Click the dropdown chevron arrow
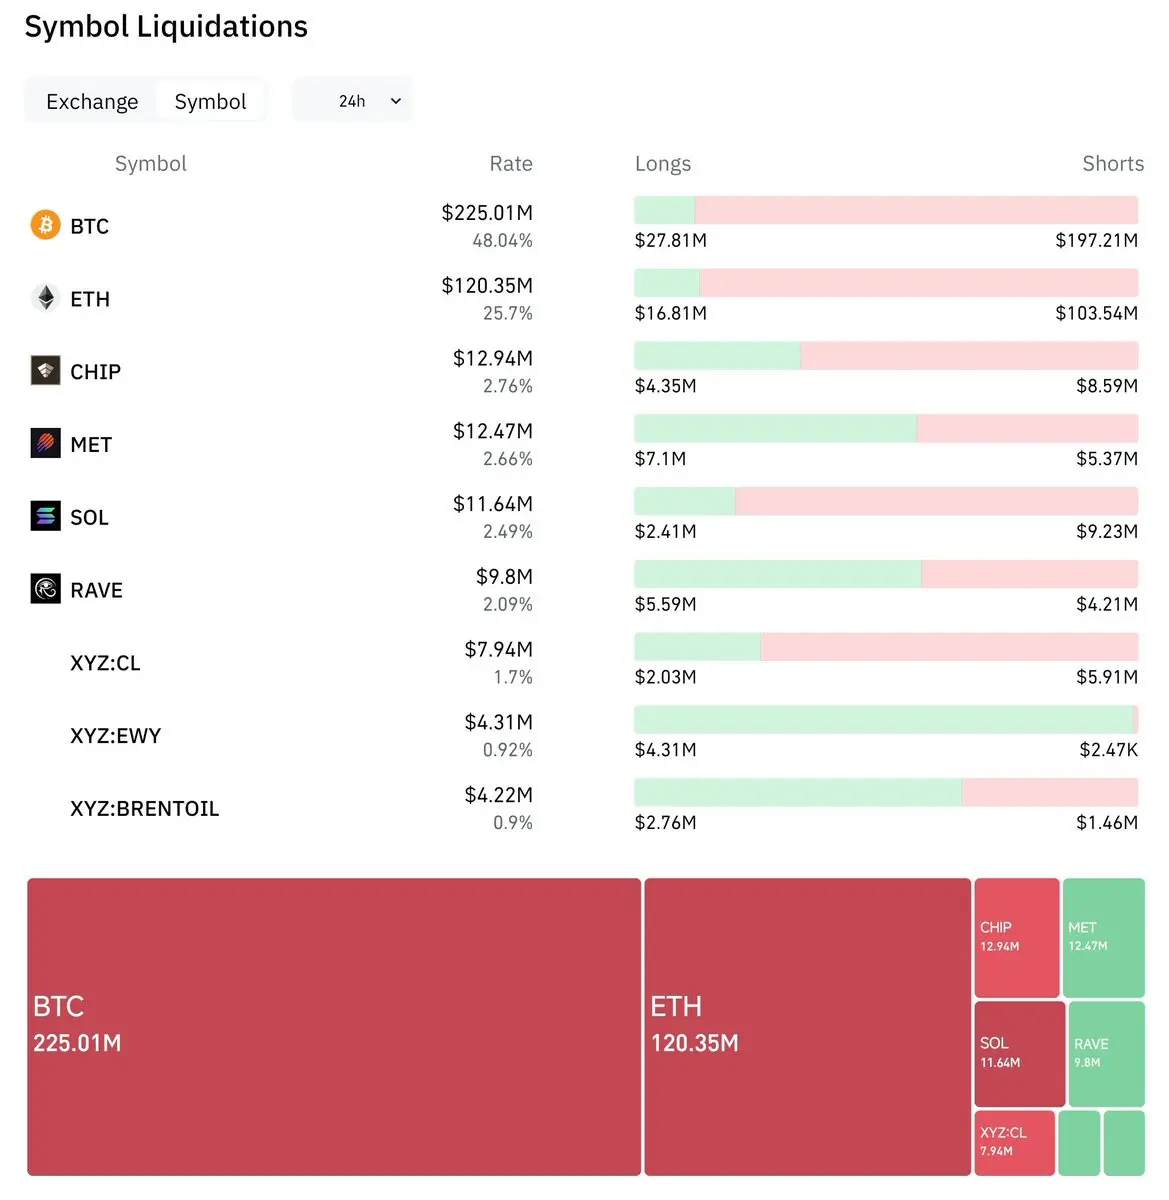The image size is (1169, 1200). click(396, 101)
